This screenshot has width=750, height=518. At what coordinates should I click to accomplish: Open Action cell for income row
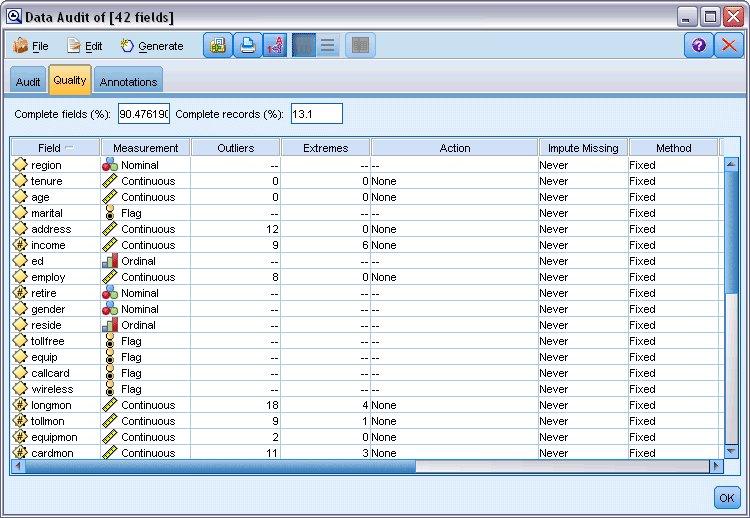coord(454,245)
